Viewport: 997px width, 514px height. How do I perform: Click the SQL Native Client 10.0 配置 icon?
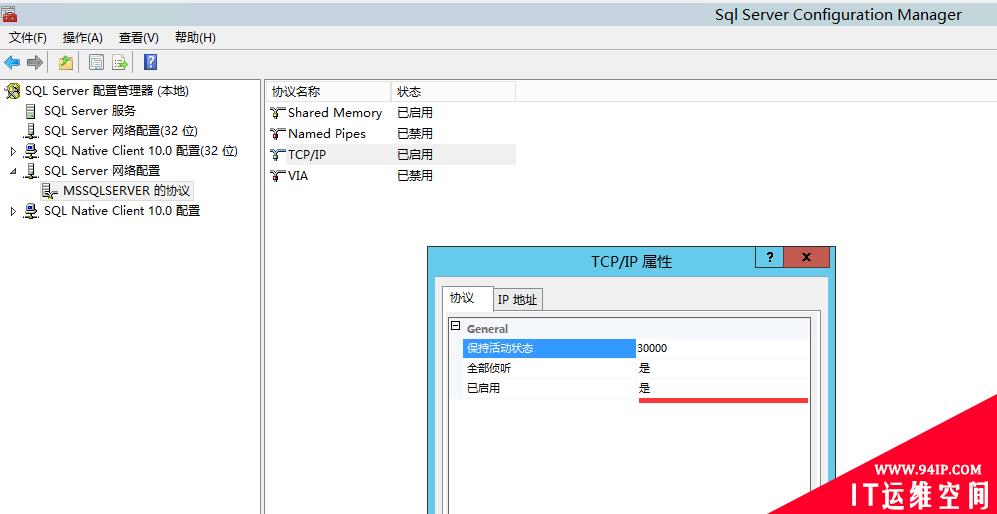pyautogui.click(x=31, y=211)
